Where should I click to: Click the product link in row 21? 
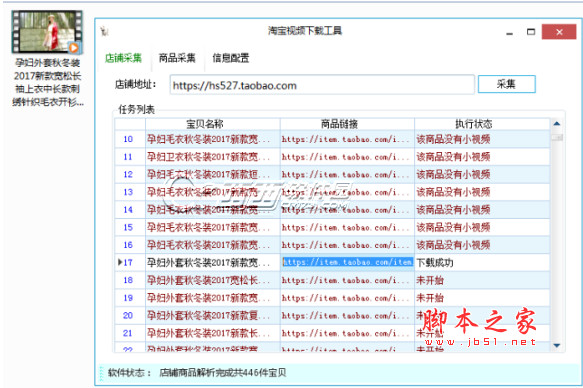pyautogui.click(x=347, y=333)
